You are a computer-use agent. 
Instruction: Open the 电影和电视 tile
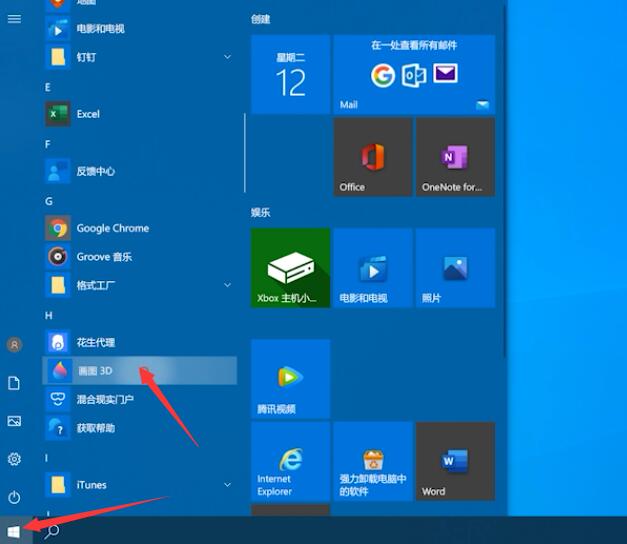[x=373, y=268]
